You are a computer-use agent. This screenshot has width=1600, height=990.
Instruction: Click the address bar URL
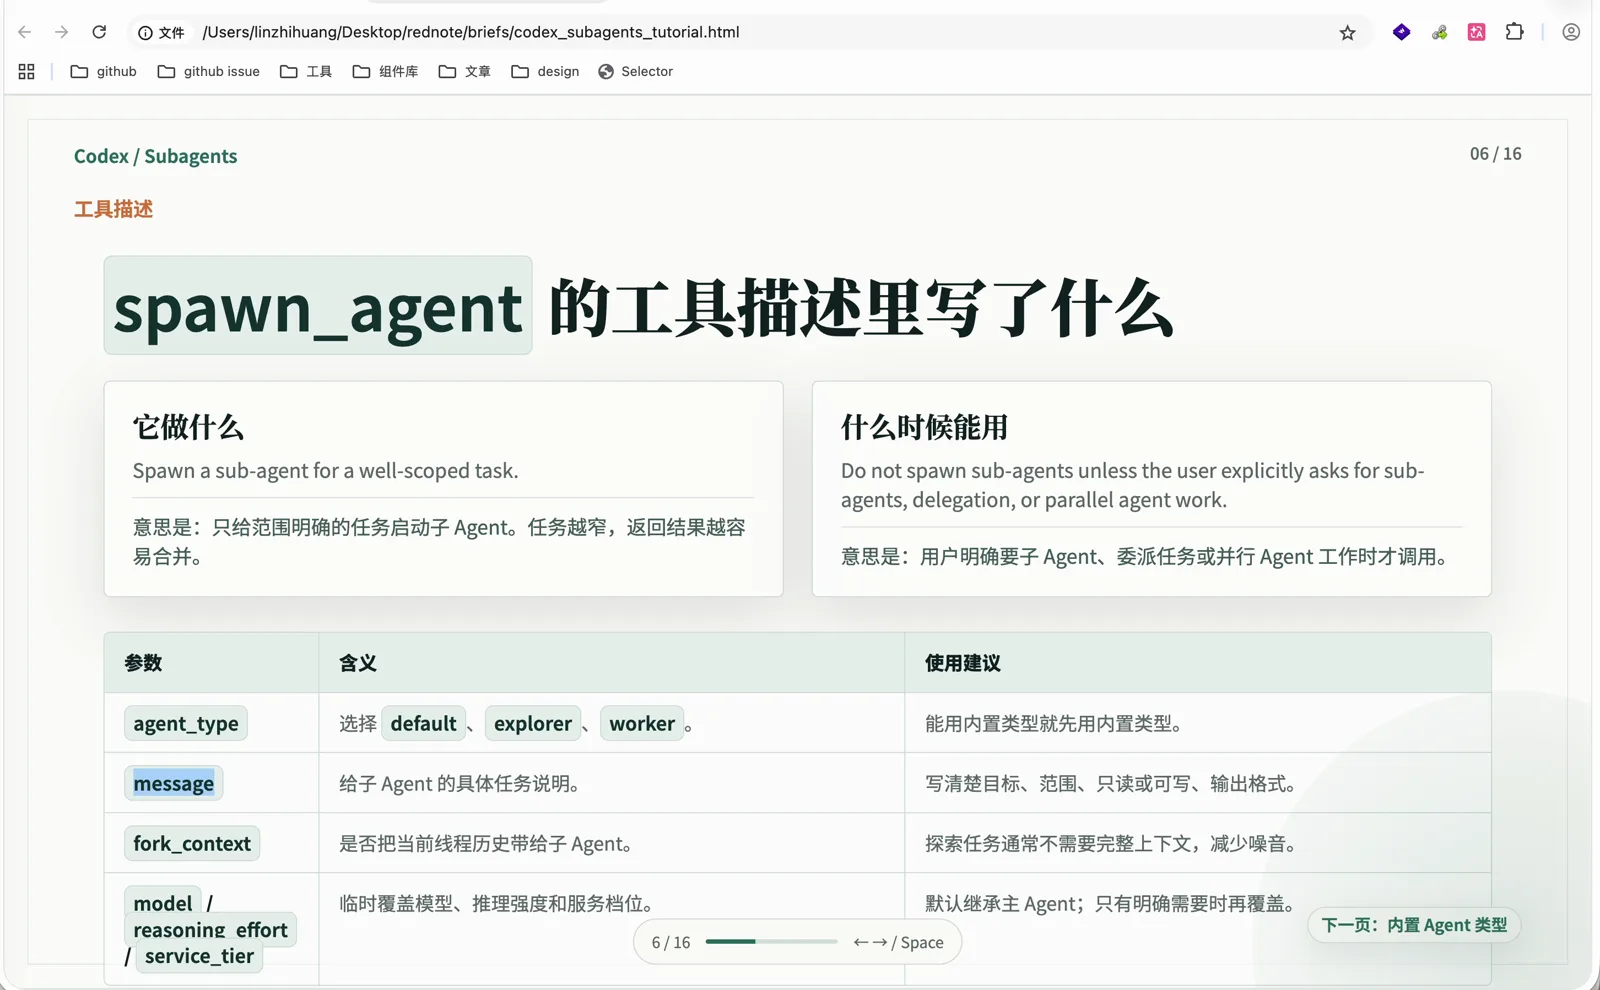(x=471, y=32)
